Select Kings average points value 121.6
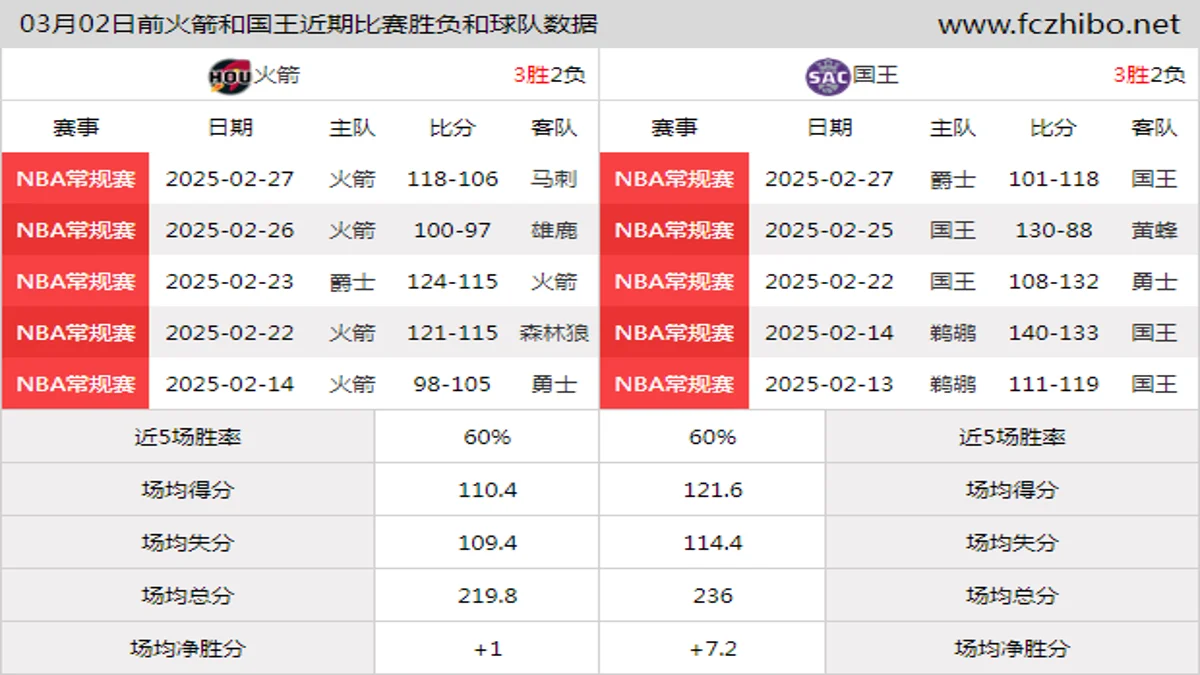This screenshot has width=1200, height=675. [x=712, y=490]
